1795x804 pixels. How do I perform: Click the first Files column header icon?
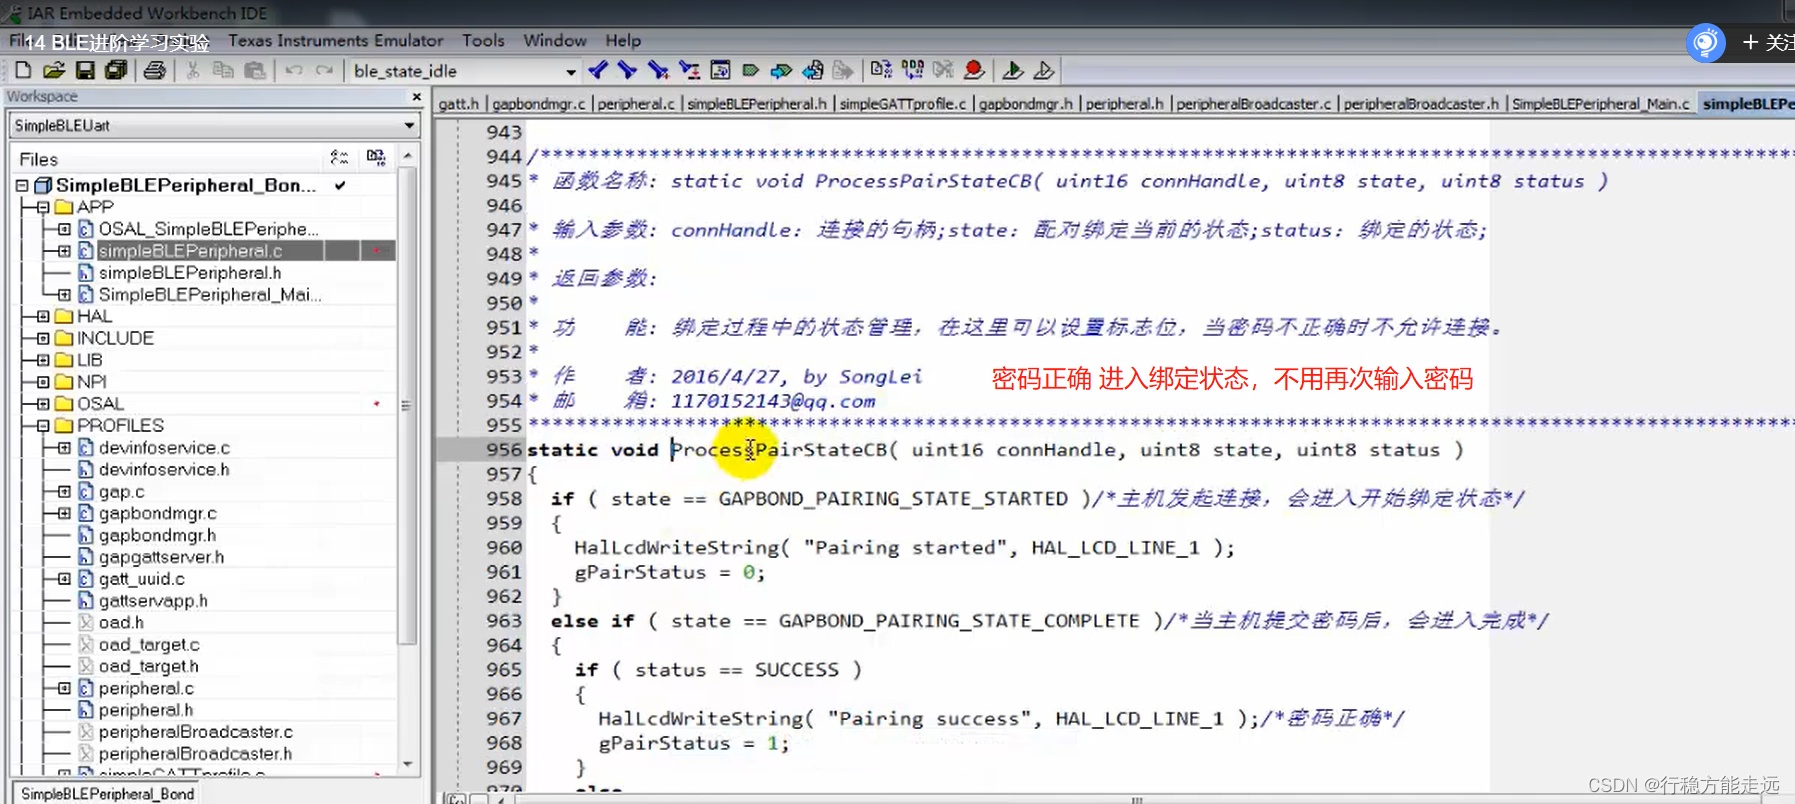point(339,158)
